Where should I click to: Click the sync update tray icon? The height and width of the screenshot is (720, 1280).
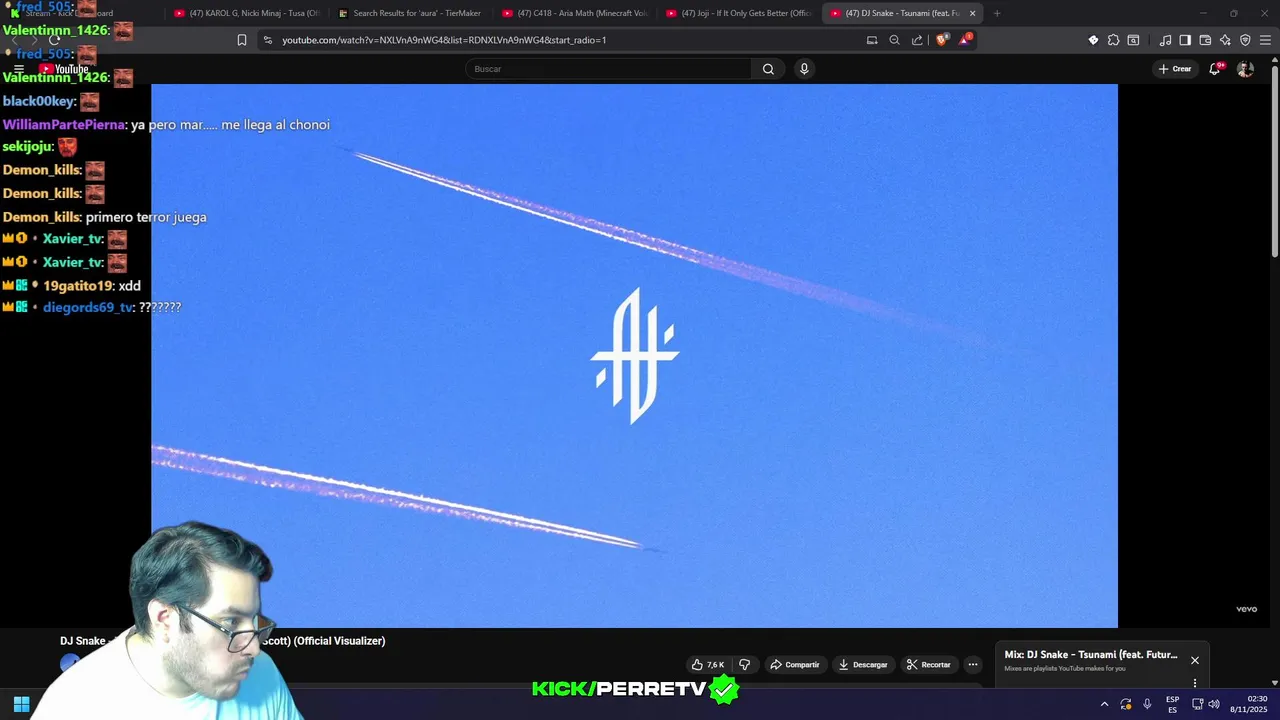tap(1126, 704)
